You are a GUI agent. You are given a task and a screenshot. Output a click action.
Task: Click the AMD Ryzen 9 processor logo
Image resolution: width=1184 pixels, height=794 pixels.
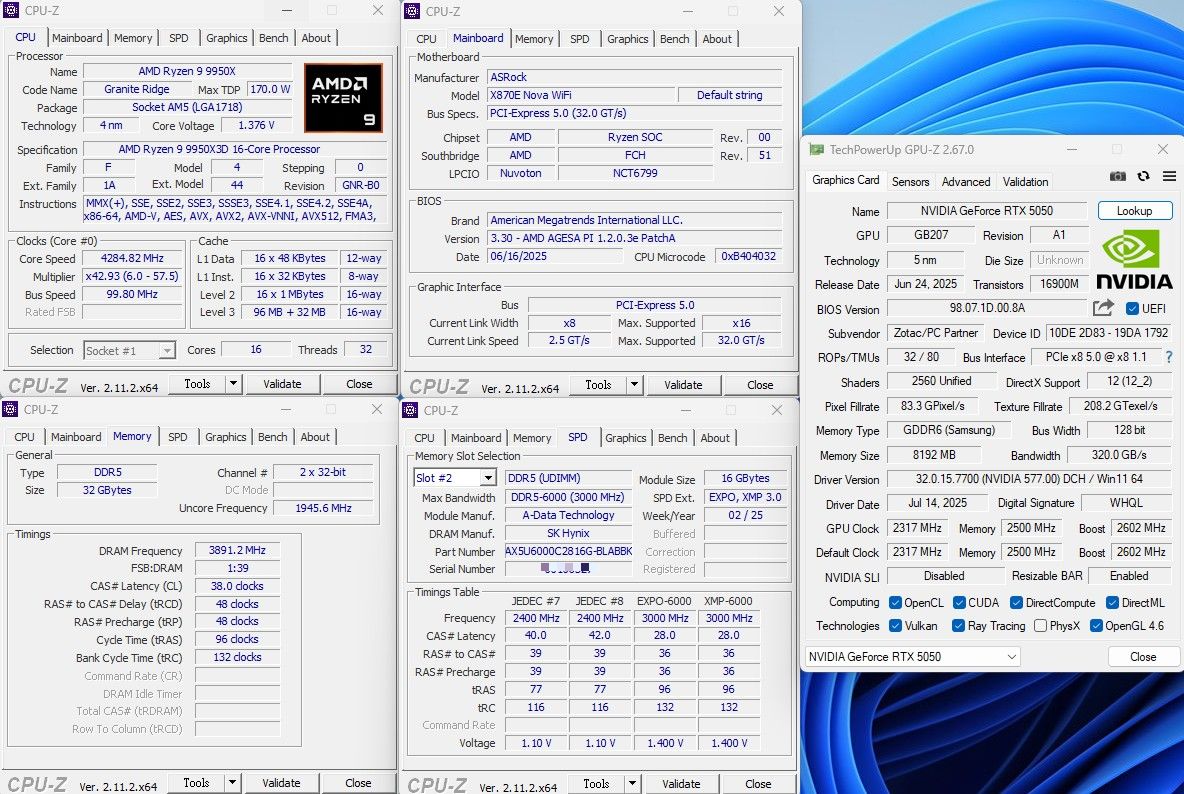[343, 98]
